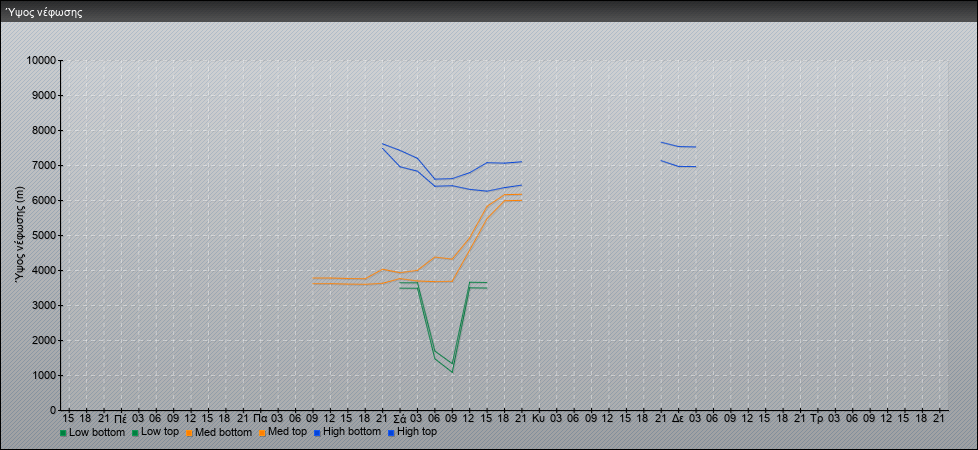This screenshot has width=978, height=450.
Task: Click the green swatch beside Low top
Action: coord(135,433)
